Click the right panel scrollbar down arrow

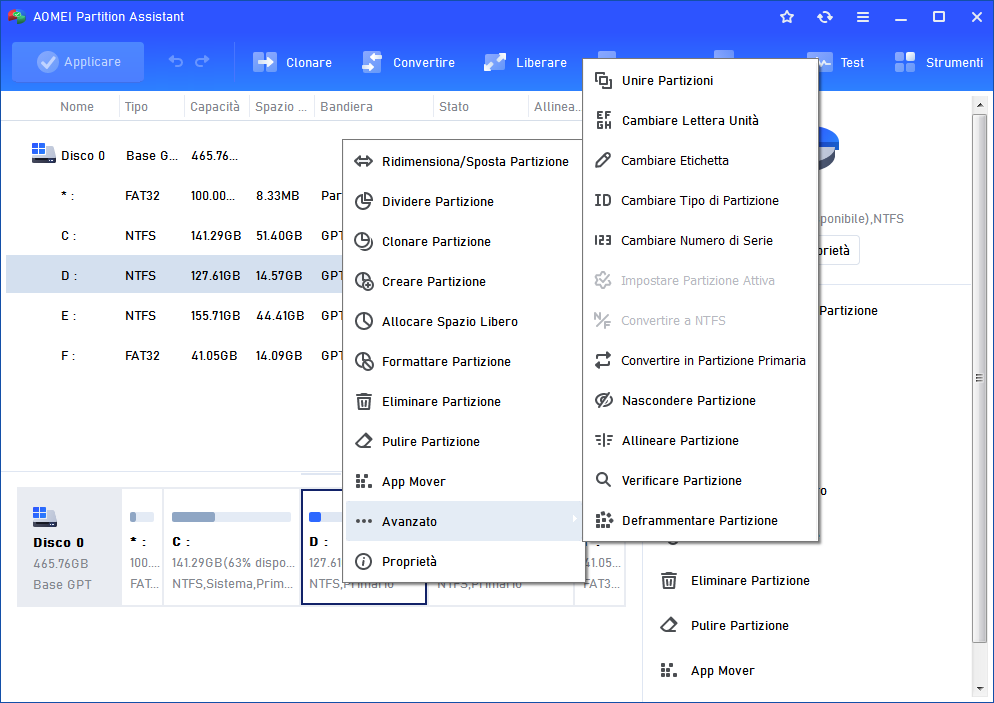click(980, 688)
